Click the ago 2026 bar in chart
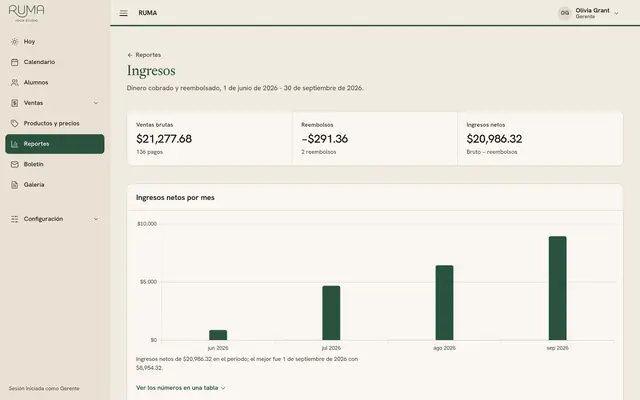The height and width of the screenshot is (400, 640). [x=444, y=303]
